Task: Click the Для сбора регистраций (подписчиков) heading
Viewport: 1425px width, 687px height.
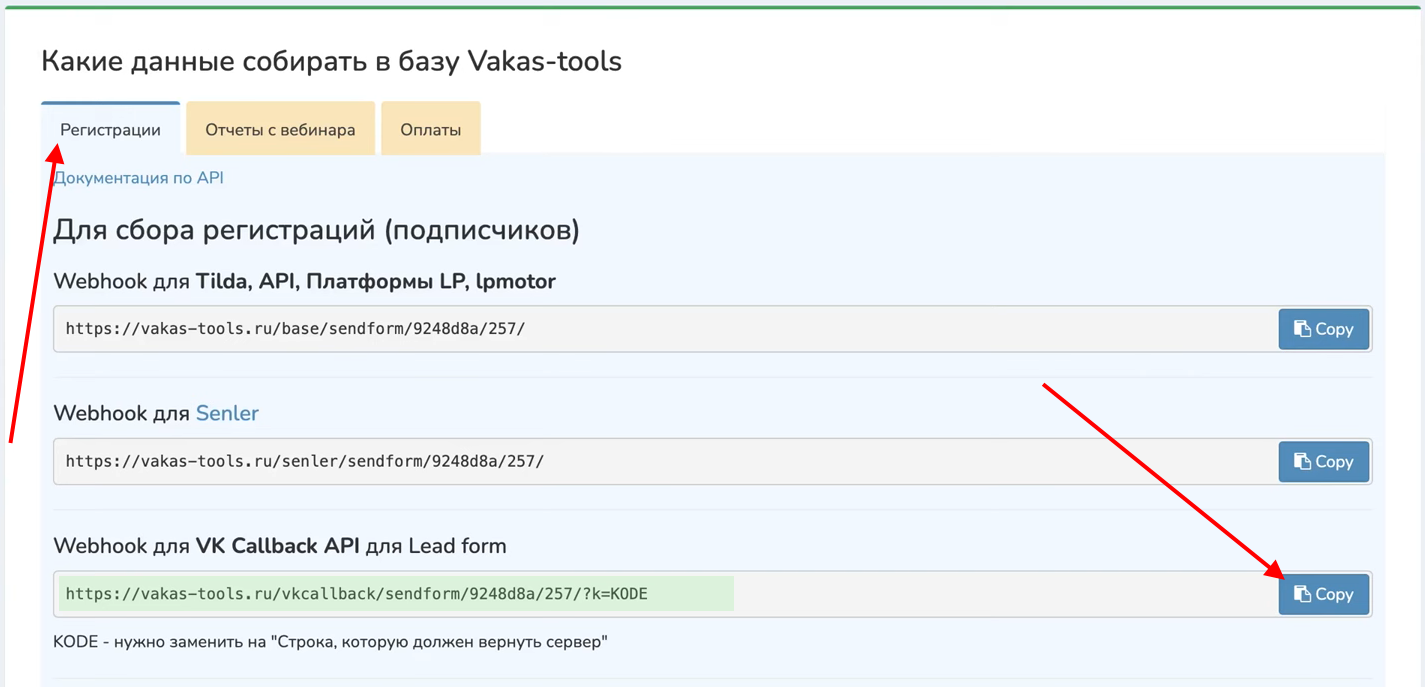Action: click(x=316, y=230)
